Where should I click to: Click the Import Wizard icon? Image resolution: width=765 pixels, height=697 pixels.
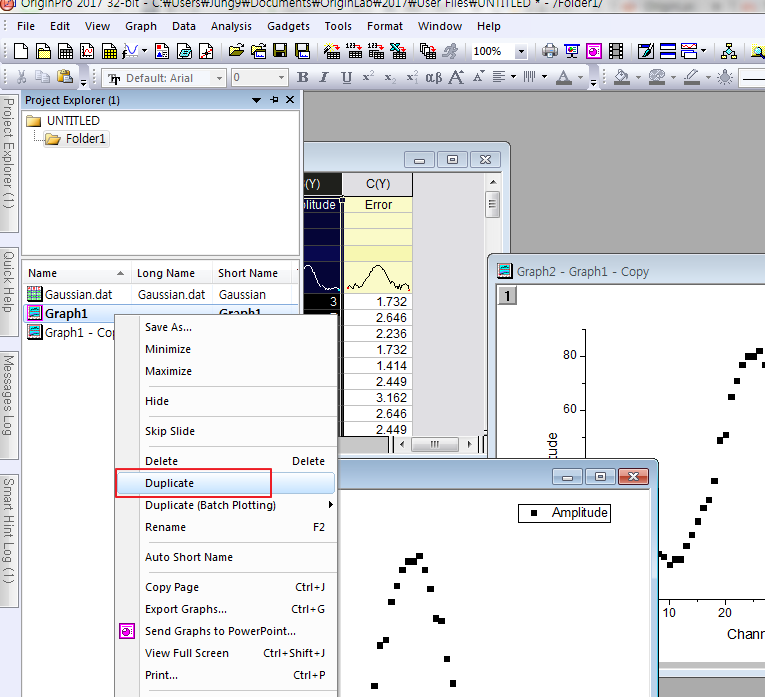coord(332,51)
